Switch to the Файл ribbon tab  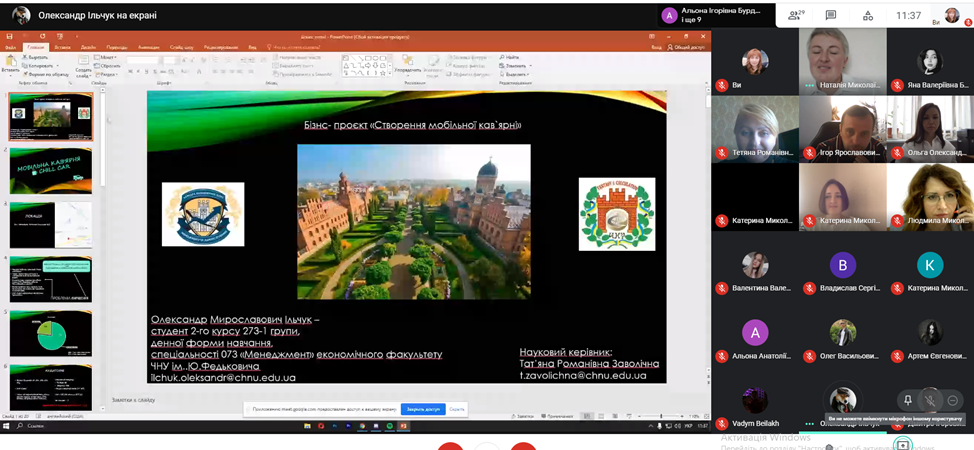point(11,47)
